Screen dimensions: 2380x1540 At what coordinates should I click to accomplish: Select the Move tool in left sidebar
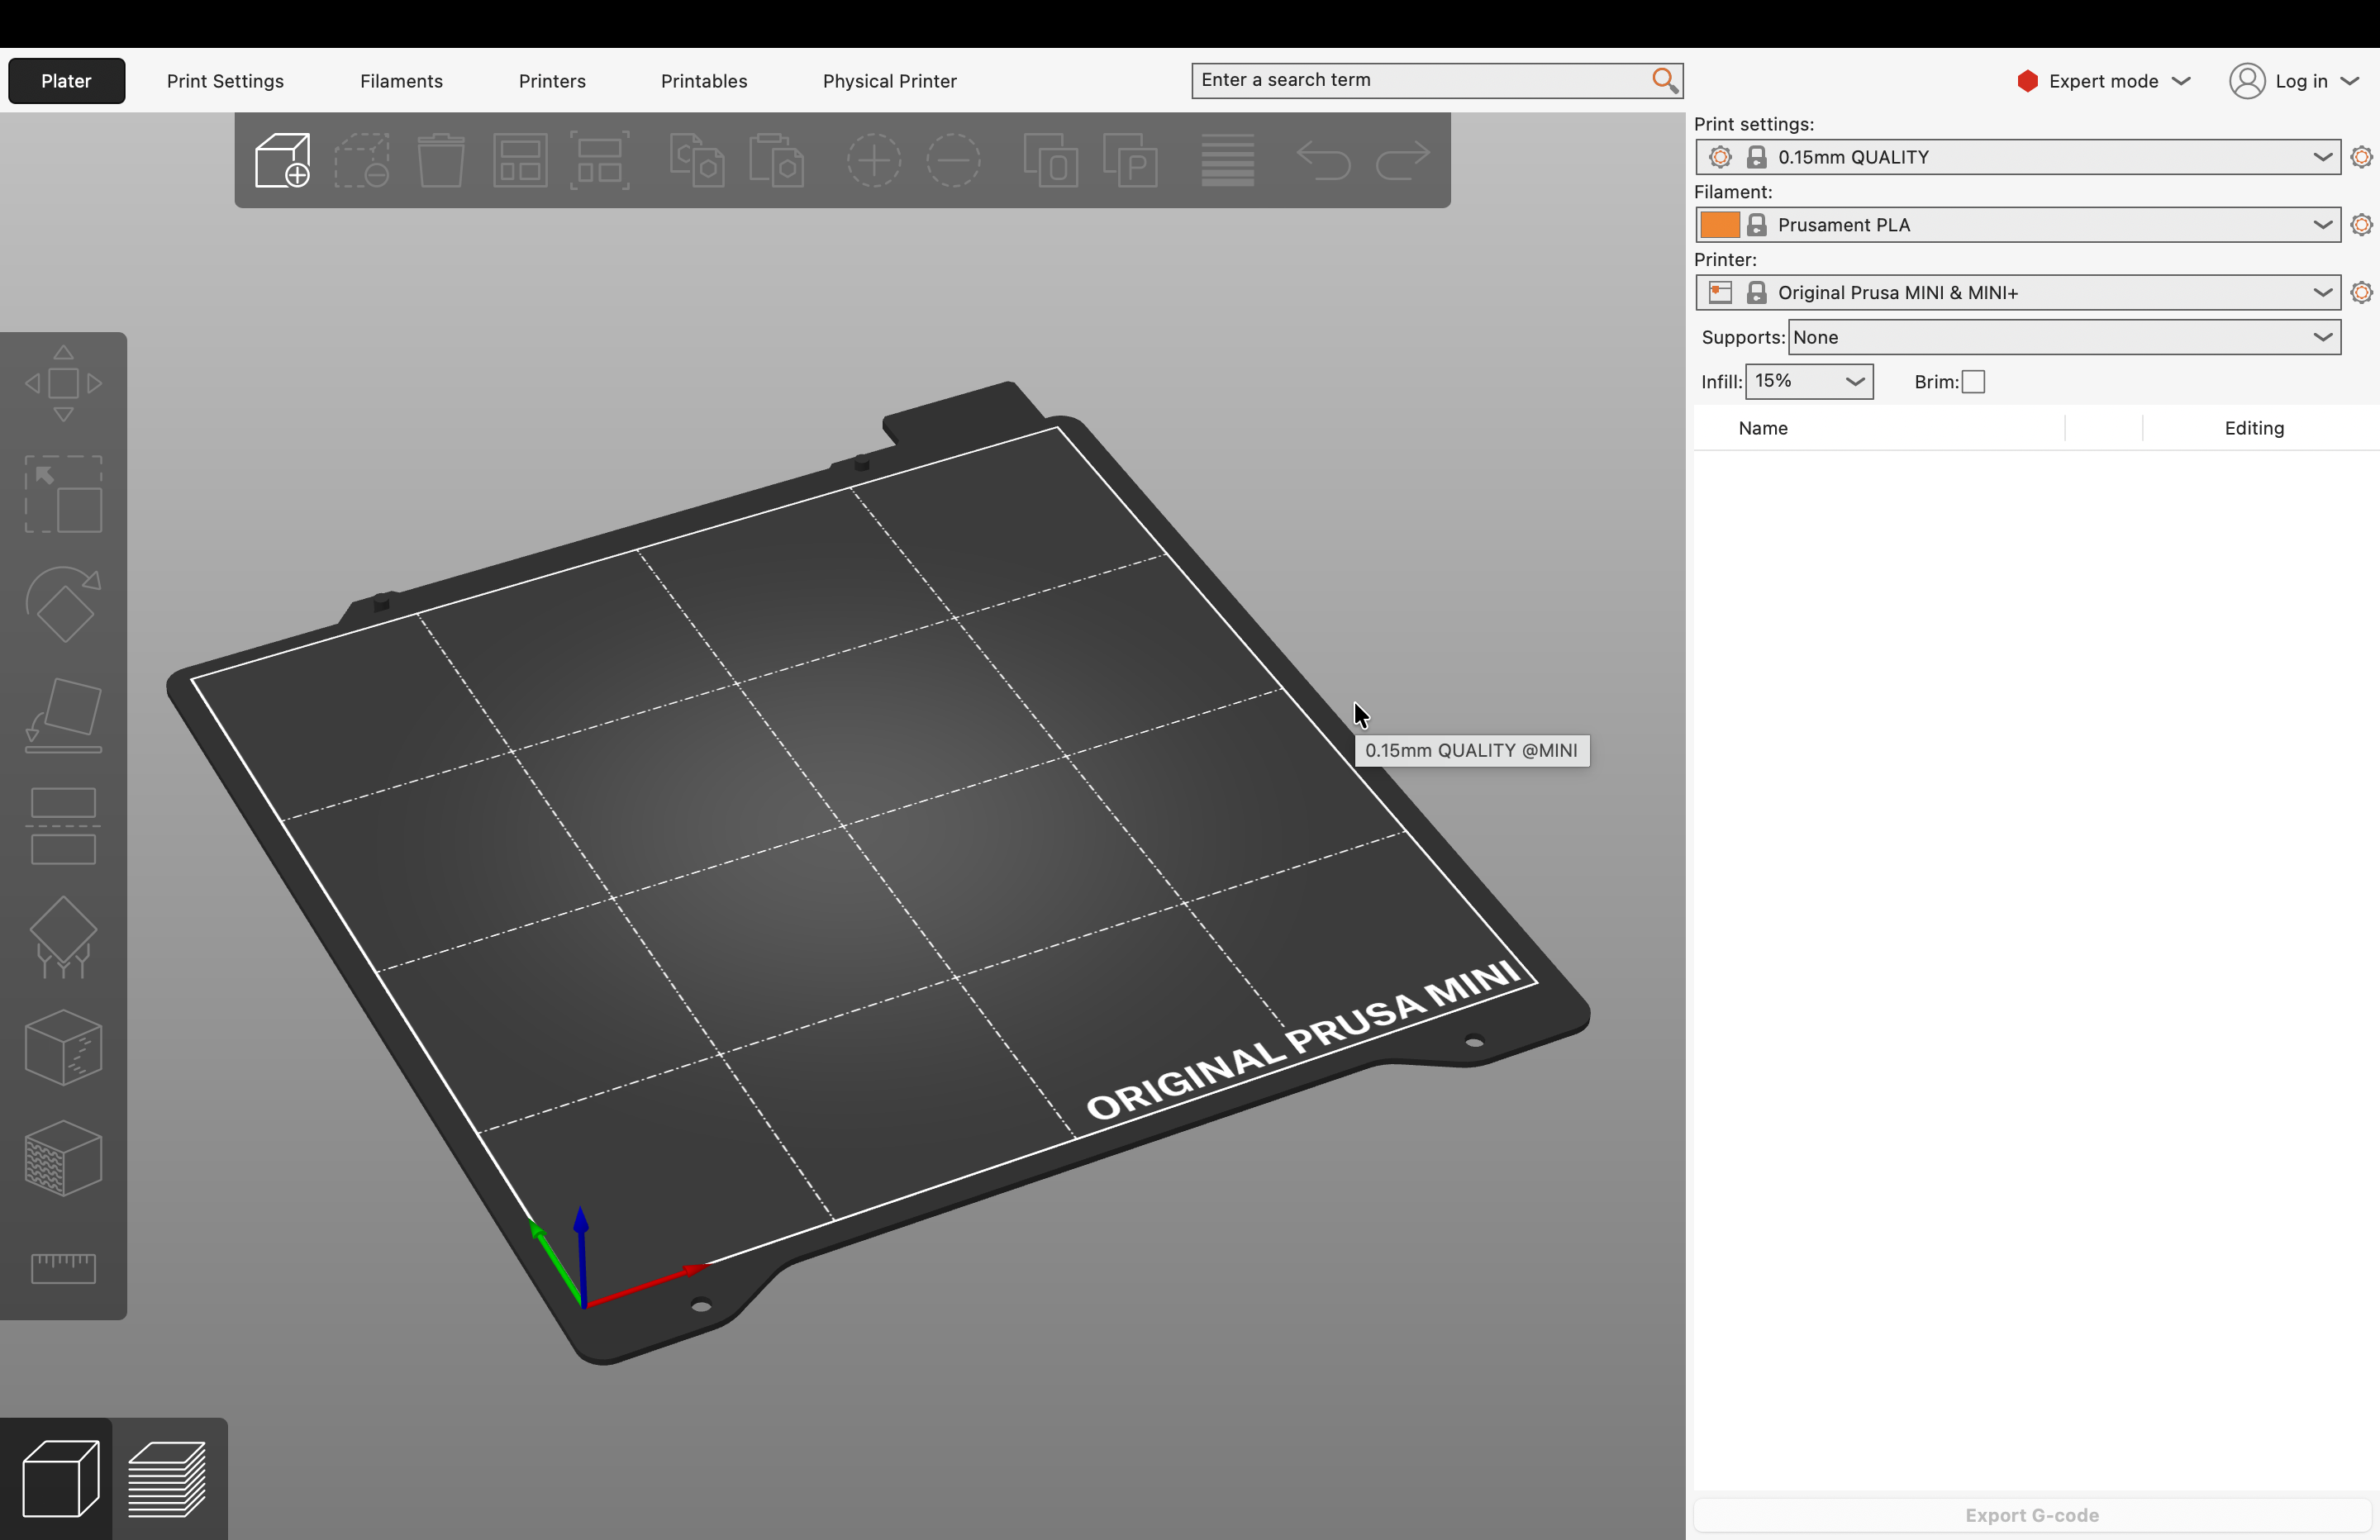pos(63,383)
